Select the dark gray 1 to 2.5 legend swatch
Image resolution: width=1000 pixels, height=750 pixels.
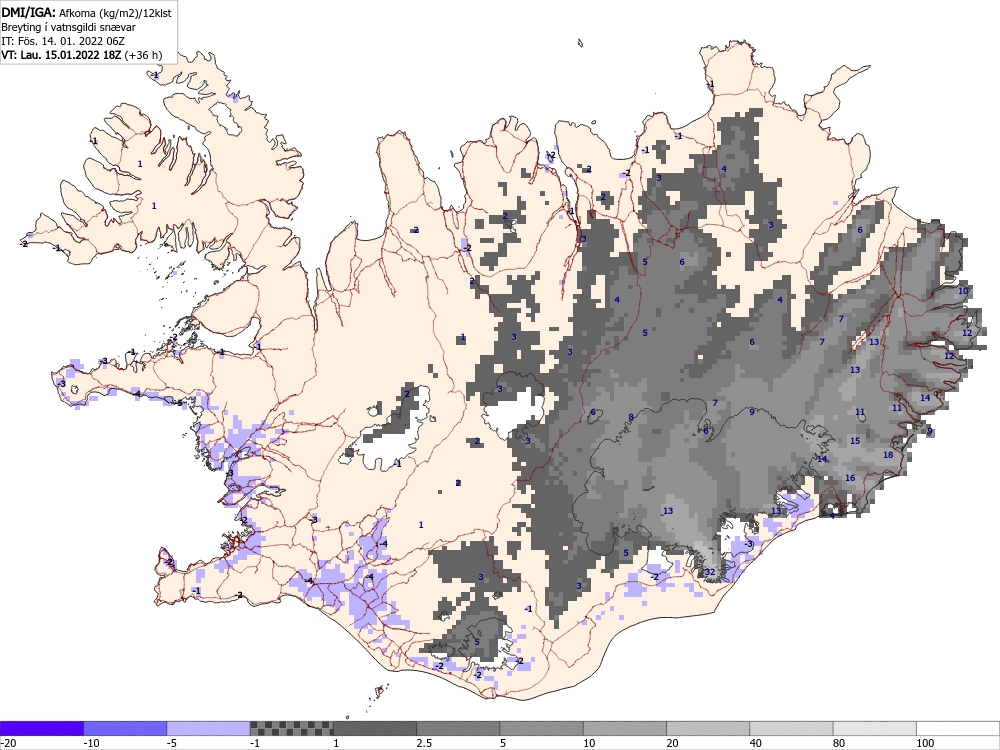[375, 728]
